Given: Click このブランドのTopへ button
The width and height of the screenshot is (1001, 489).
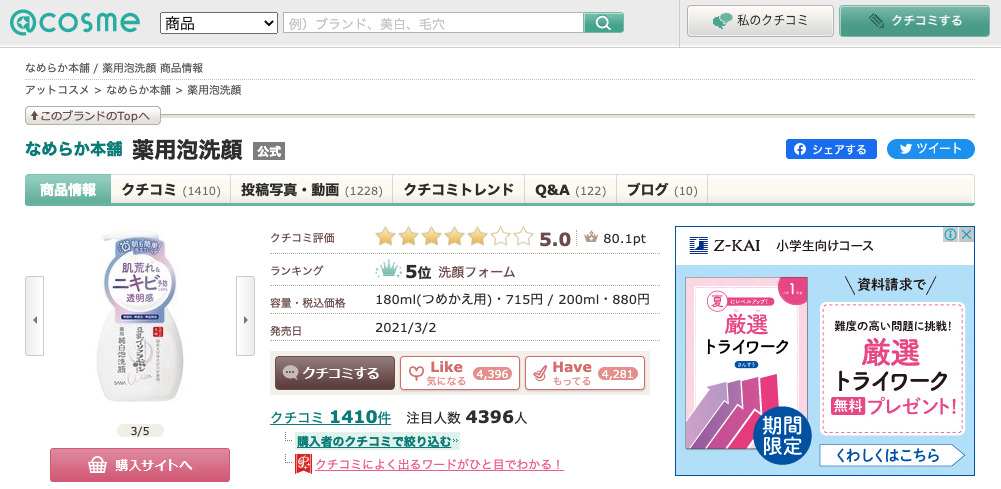Looking at the screenshot, I should [x=93, y=116].
